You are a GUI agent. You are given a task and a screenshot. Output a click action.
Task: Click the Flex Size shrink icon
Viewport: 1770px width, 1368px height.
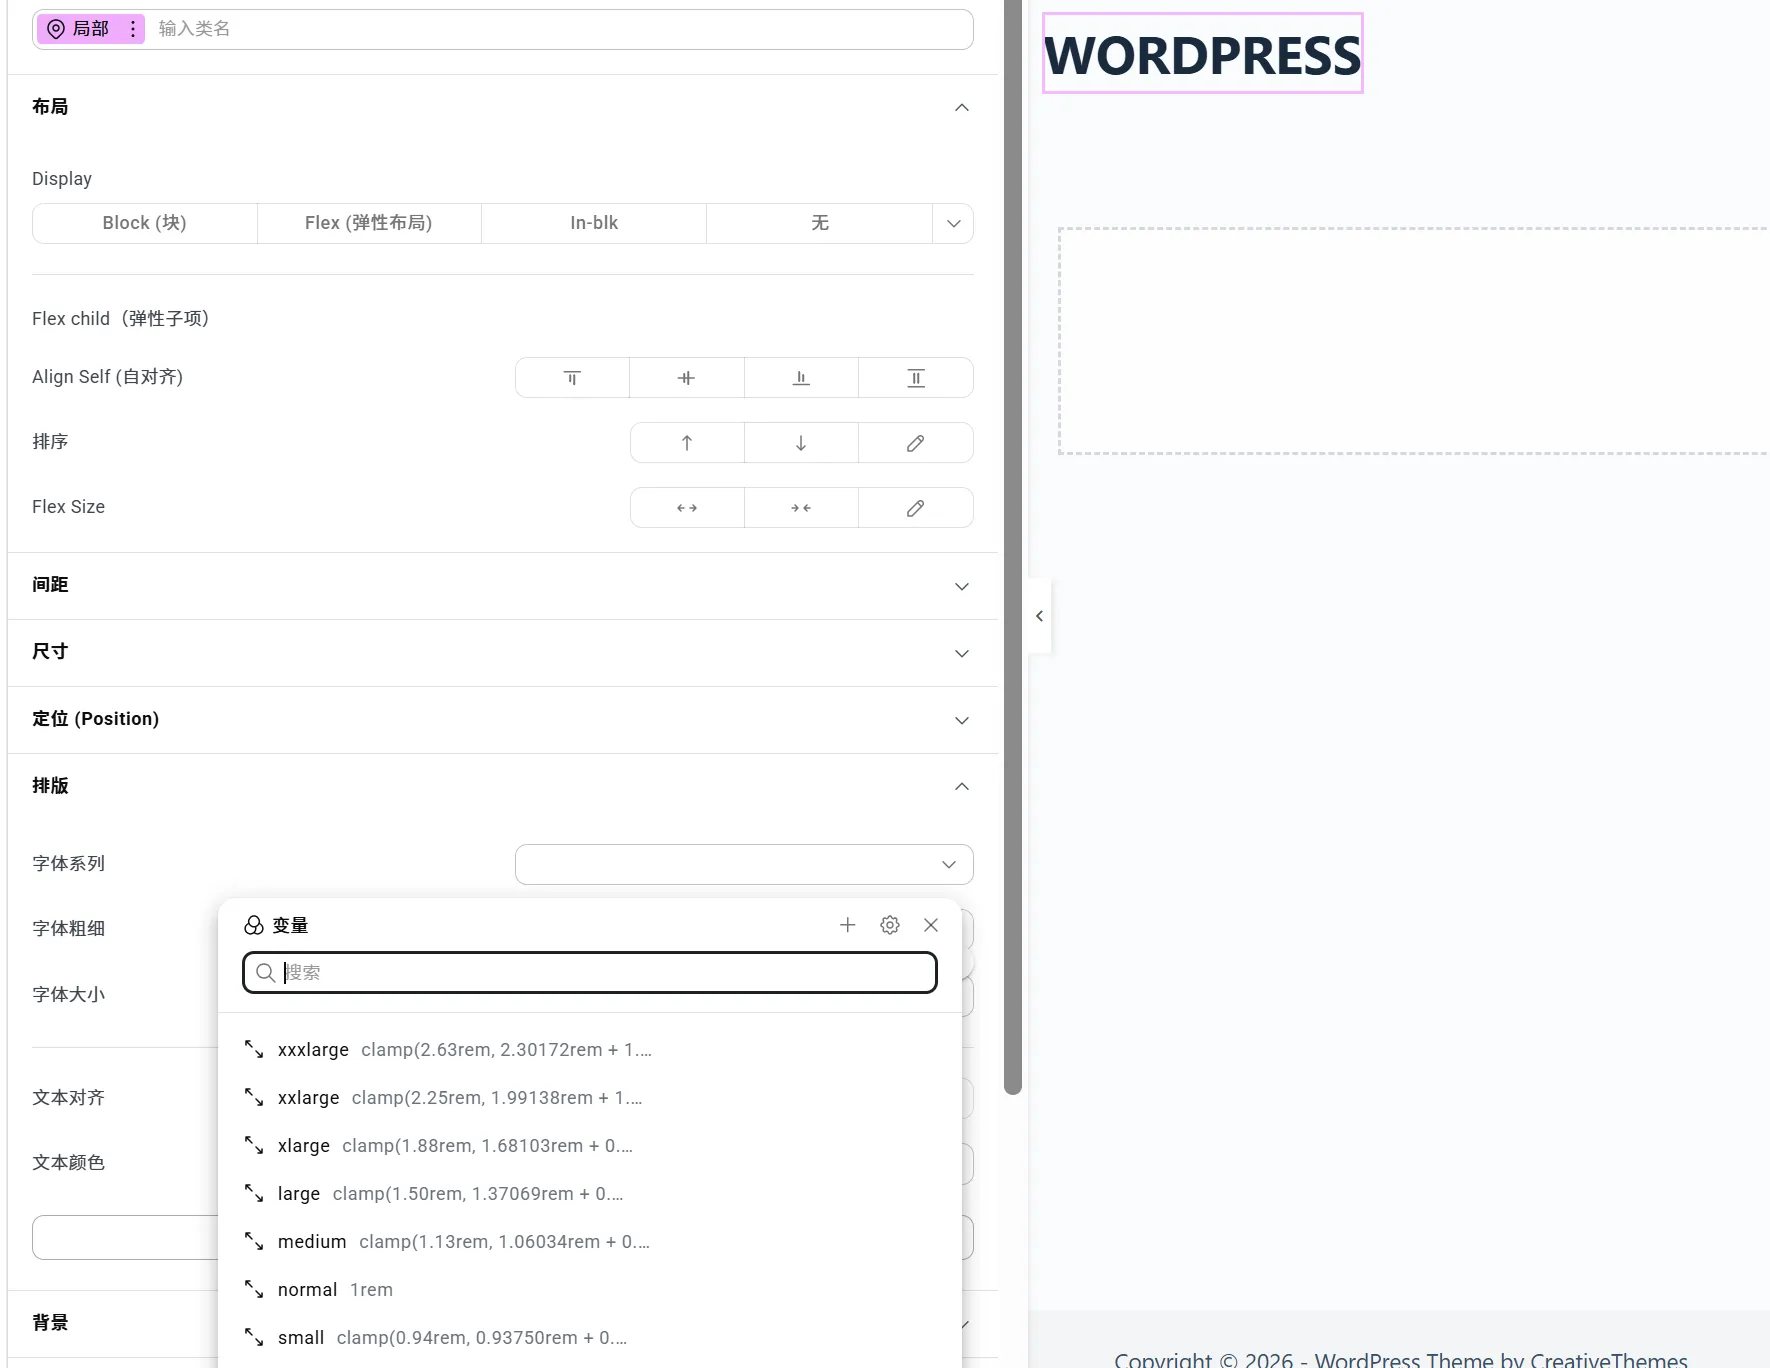(801, 508)
